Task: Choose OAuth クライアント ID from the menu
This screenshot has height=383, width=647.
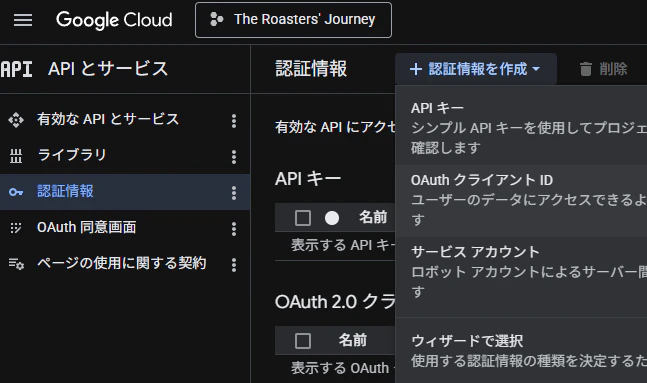Action: point(521,200)
